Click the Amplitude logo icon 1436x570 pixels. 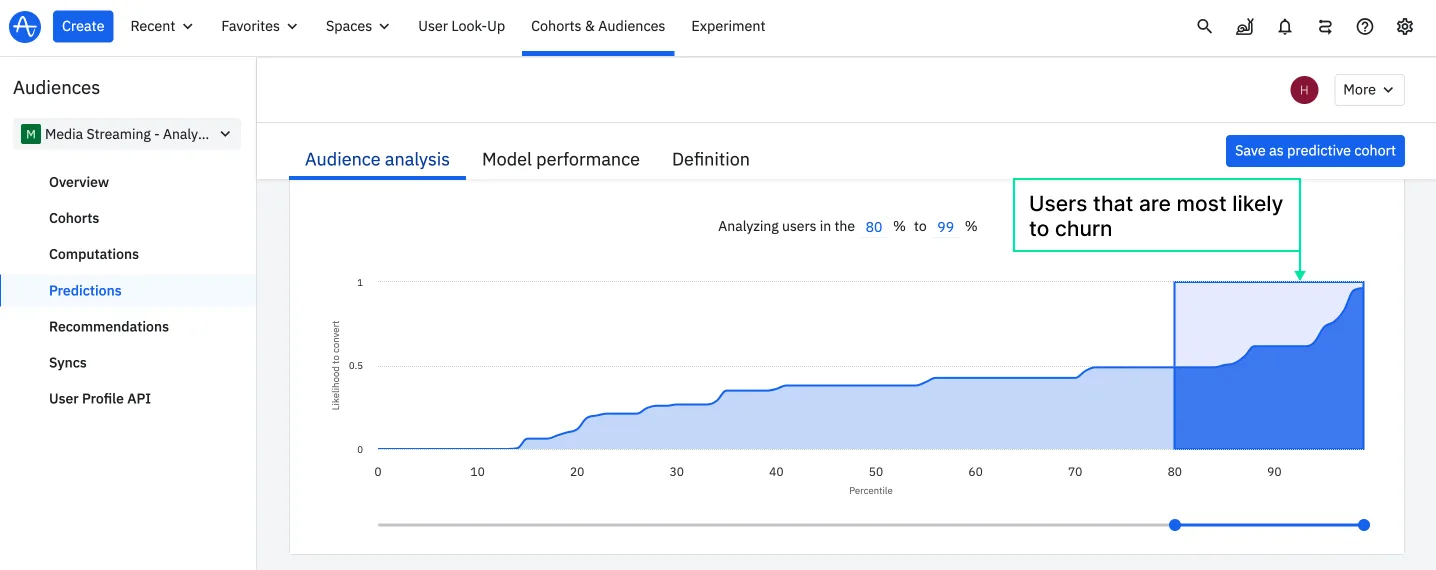24,27
